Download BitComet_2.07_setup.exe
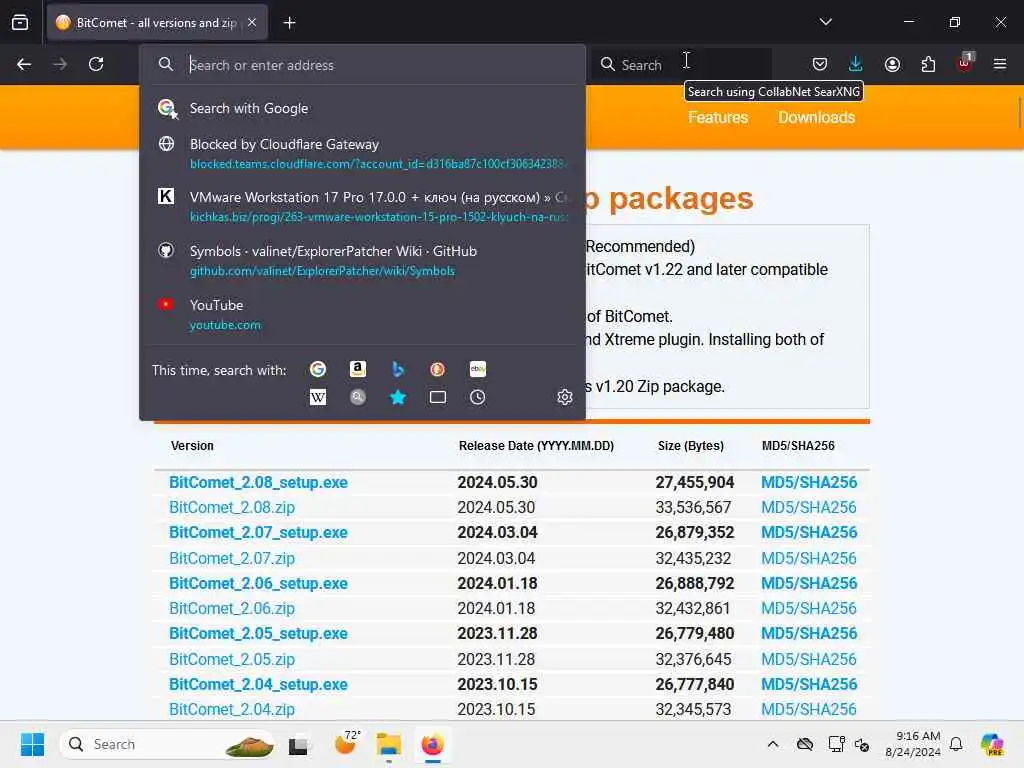1024x768 pixels. [x=259, y=532]
